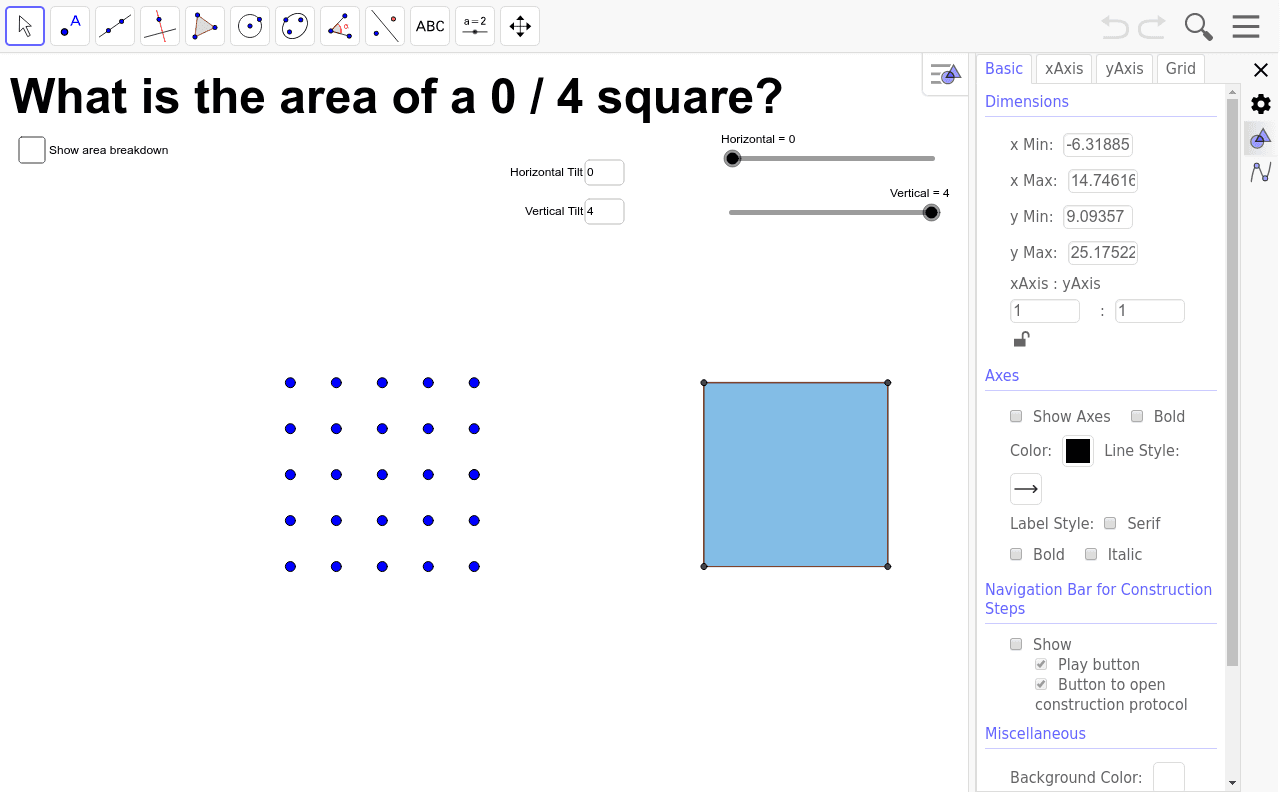Click the x Min field

pos(1098,145)
